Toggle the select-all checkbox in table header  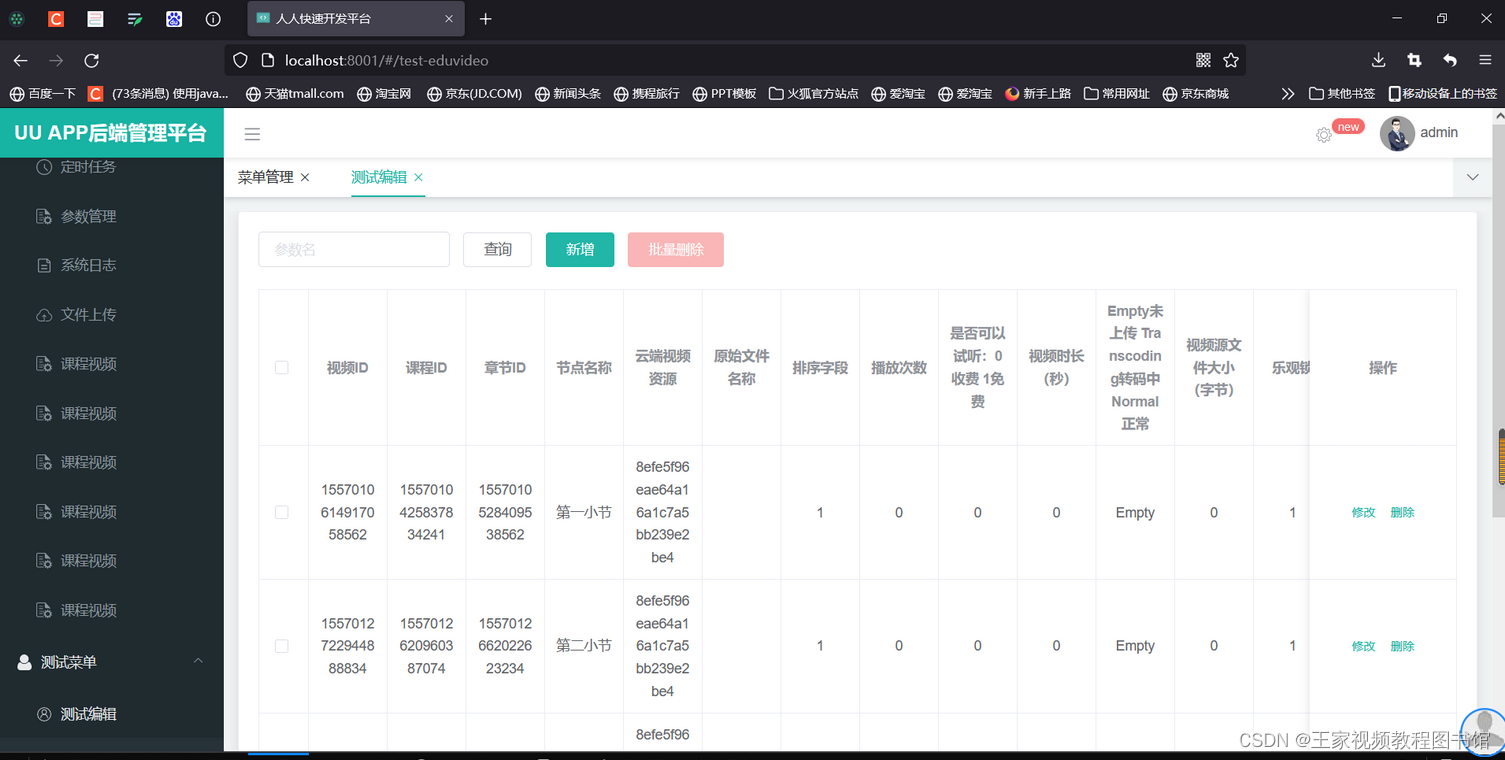[x=282, y=368]
